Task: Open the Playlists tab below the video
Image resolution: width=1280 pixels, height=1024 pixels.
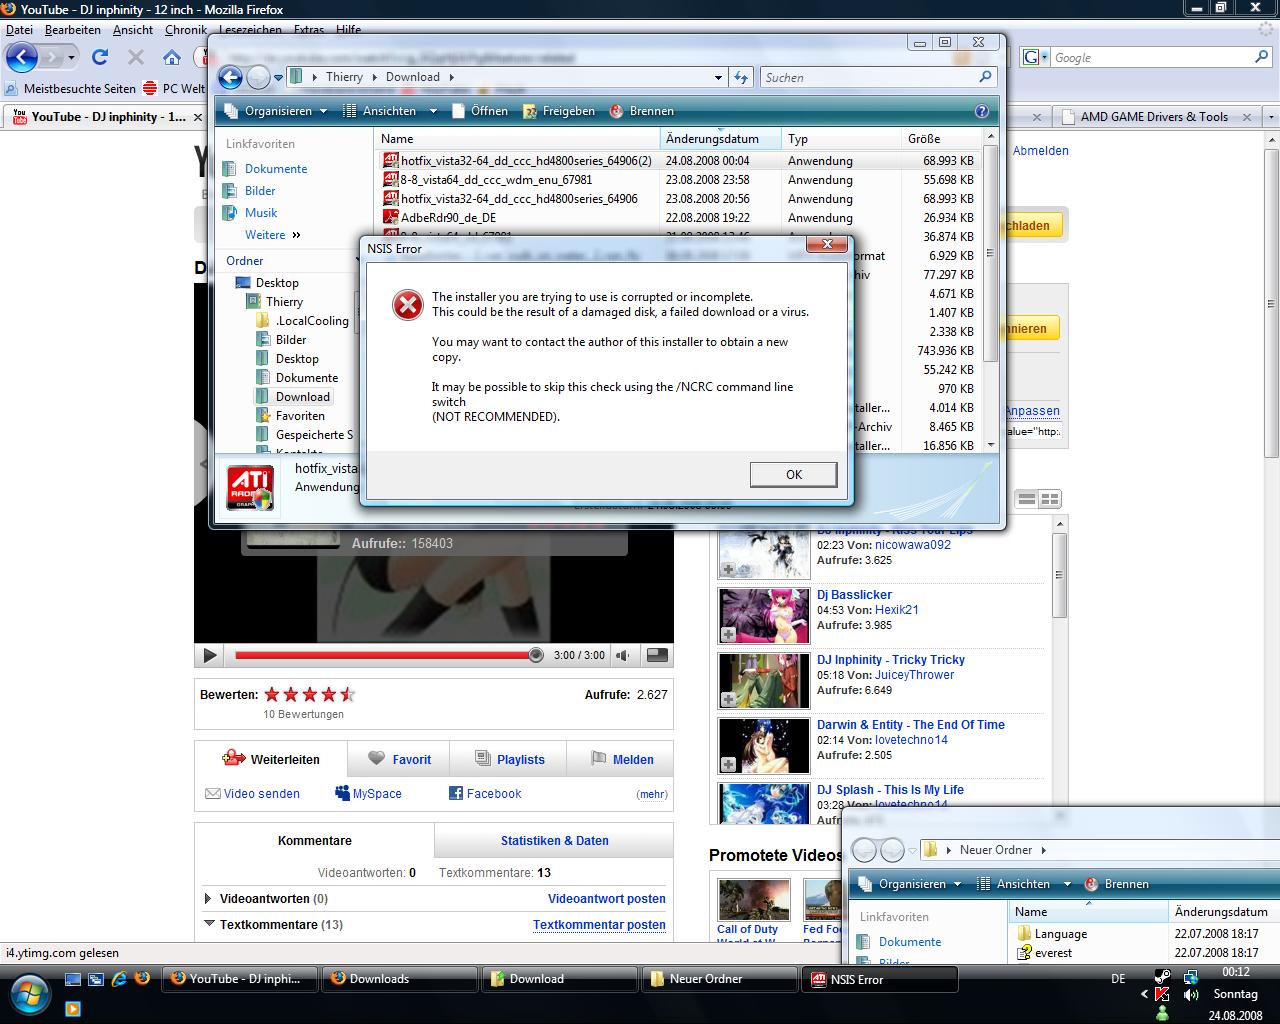Action: (x=509, y=760)
